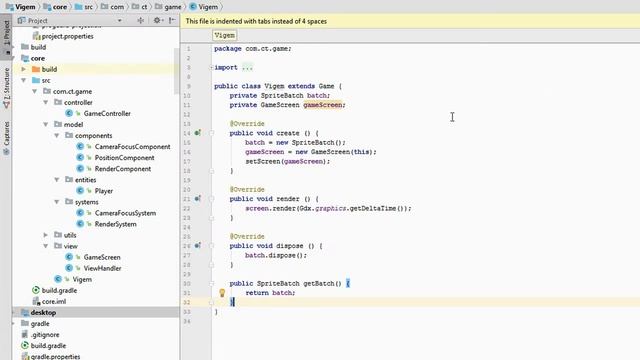Click GameScreen class icon in tree
The image size is (640, 360).
pos(69,257)
